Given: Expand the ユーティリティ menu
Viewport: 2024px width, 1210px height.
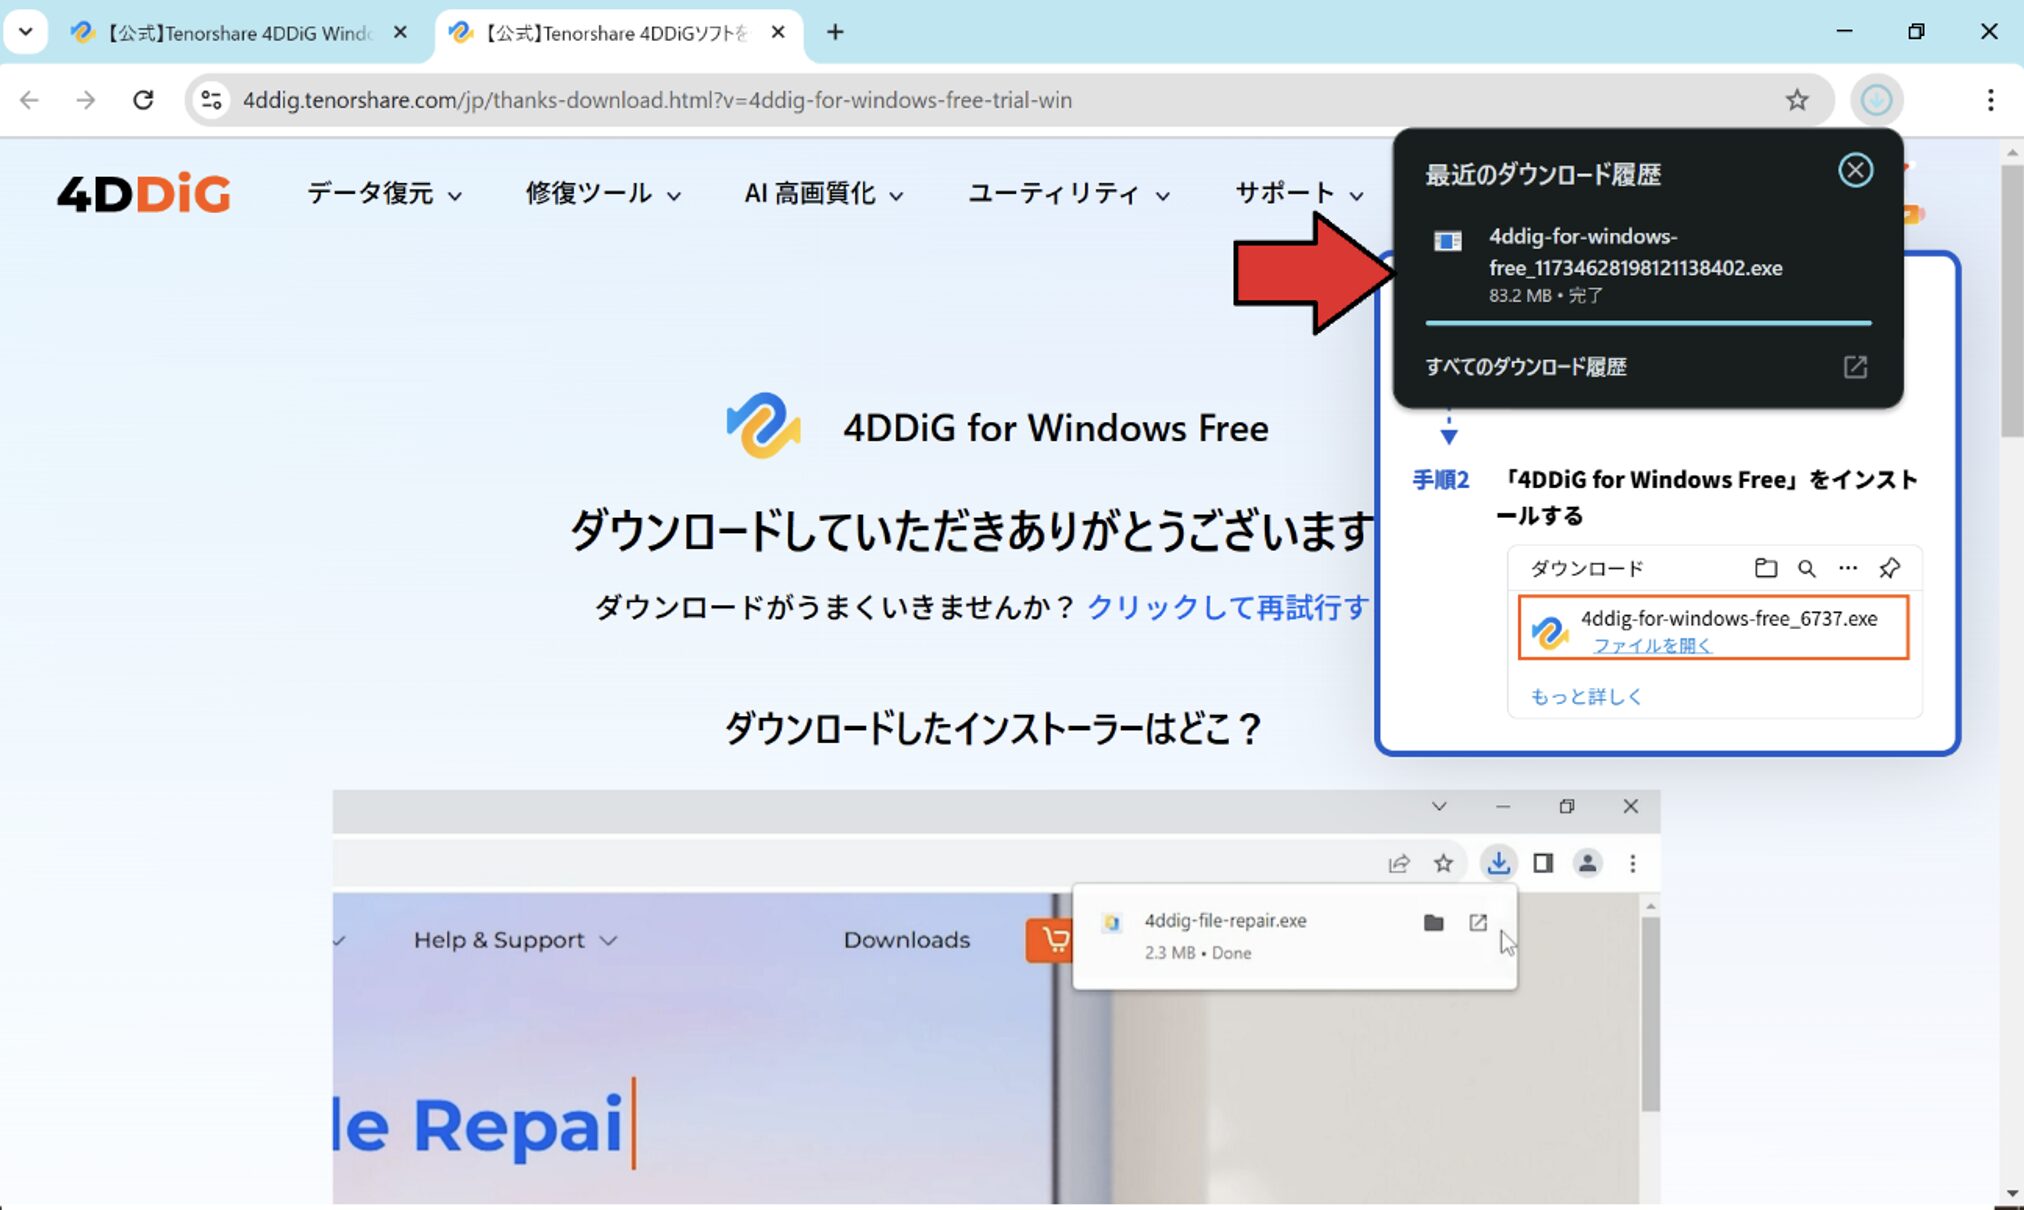Looking at the screenshot, I should click(1068, 193).
